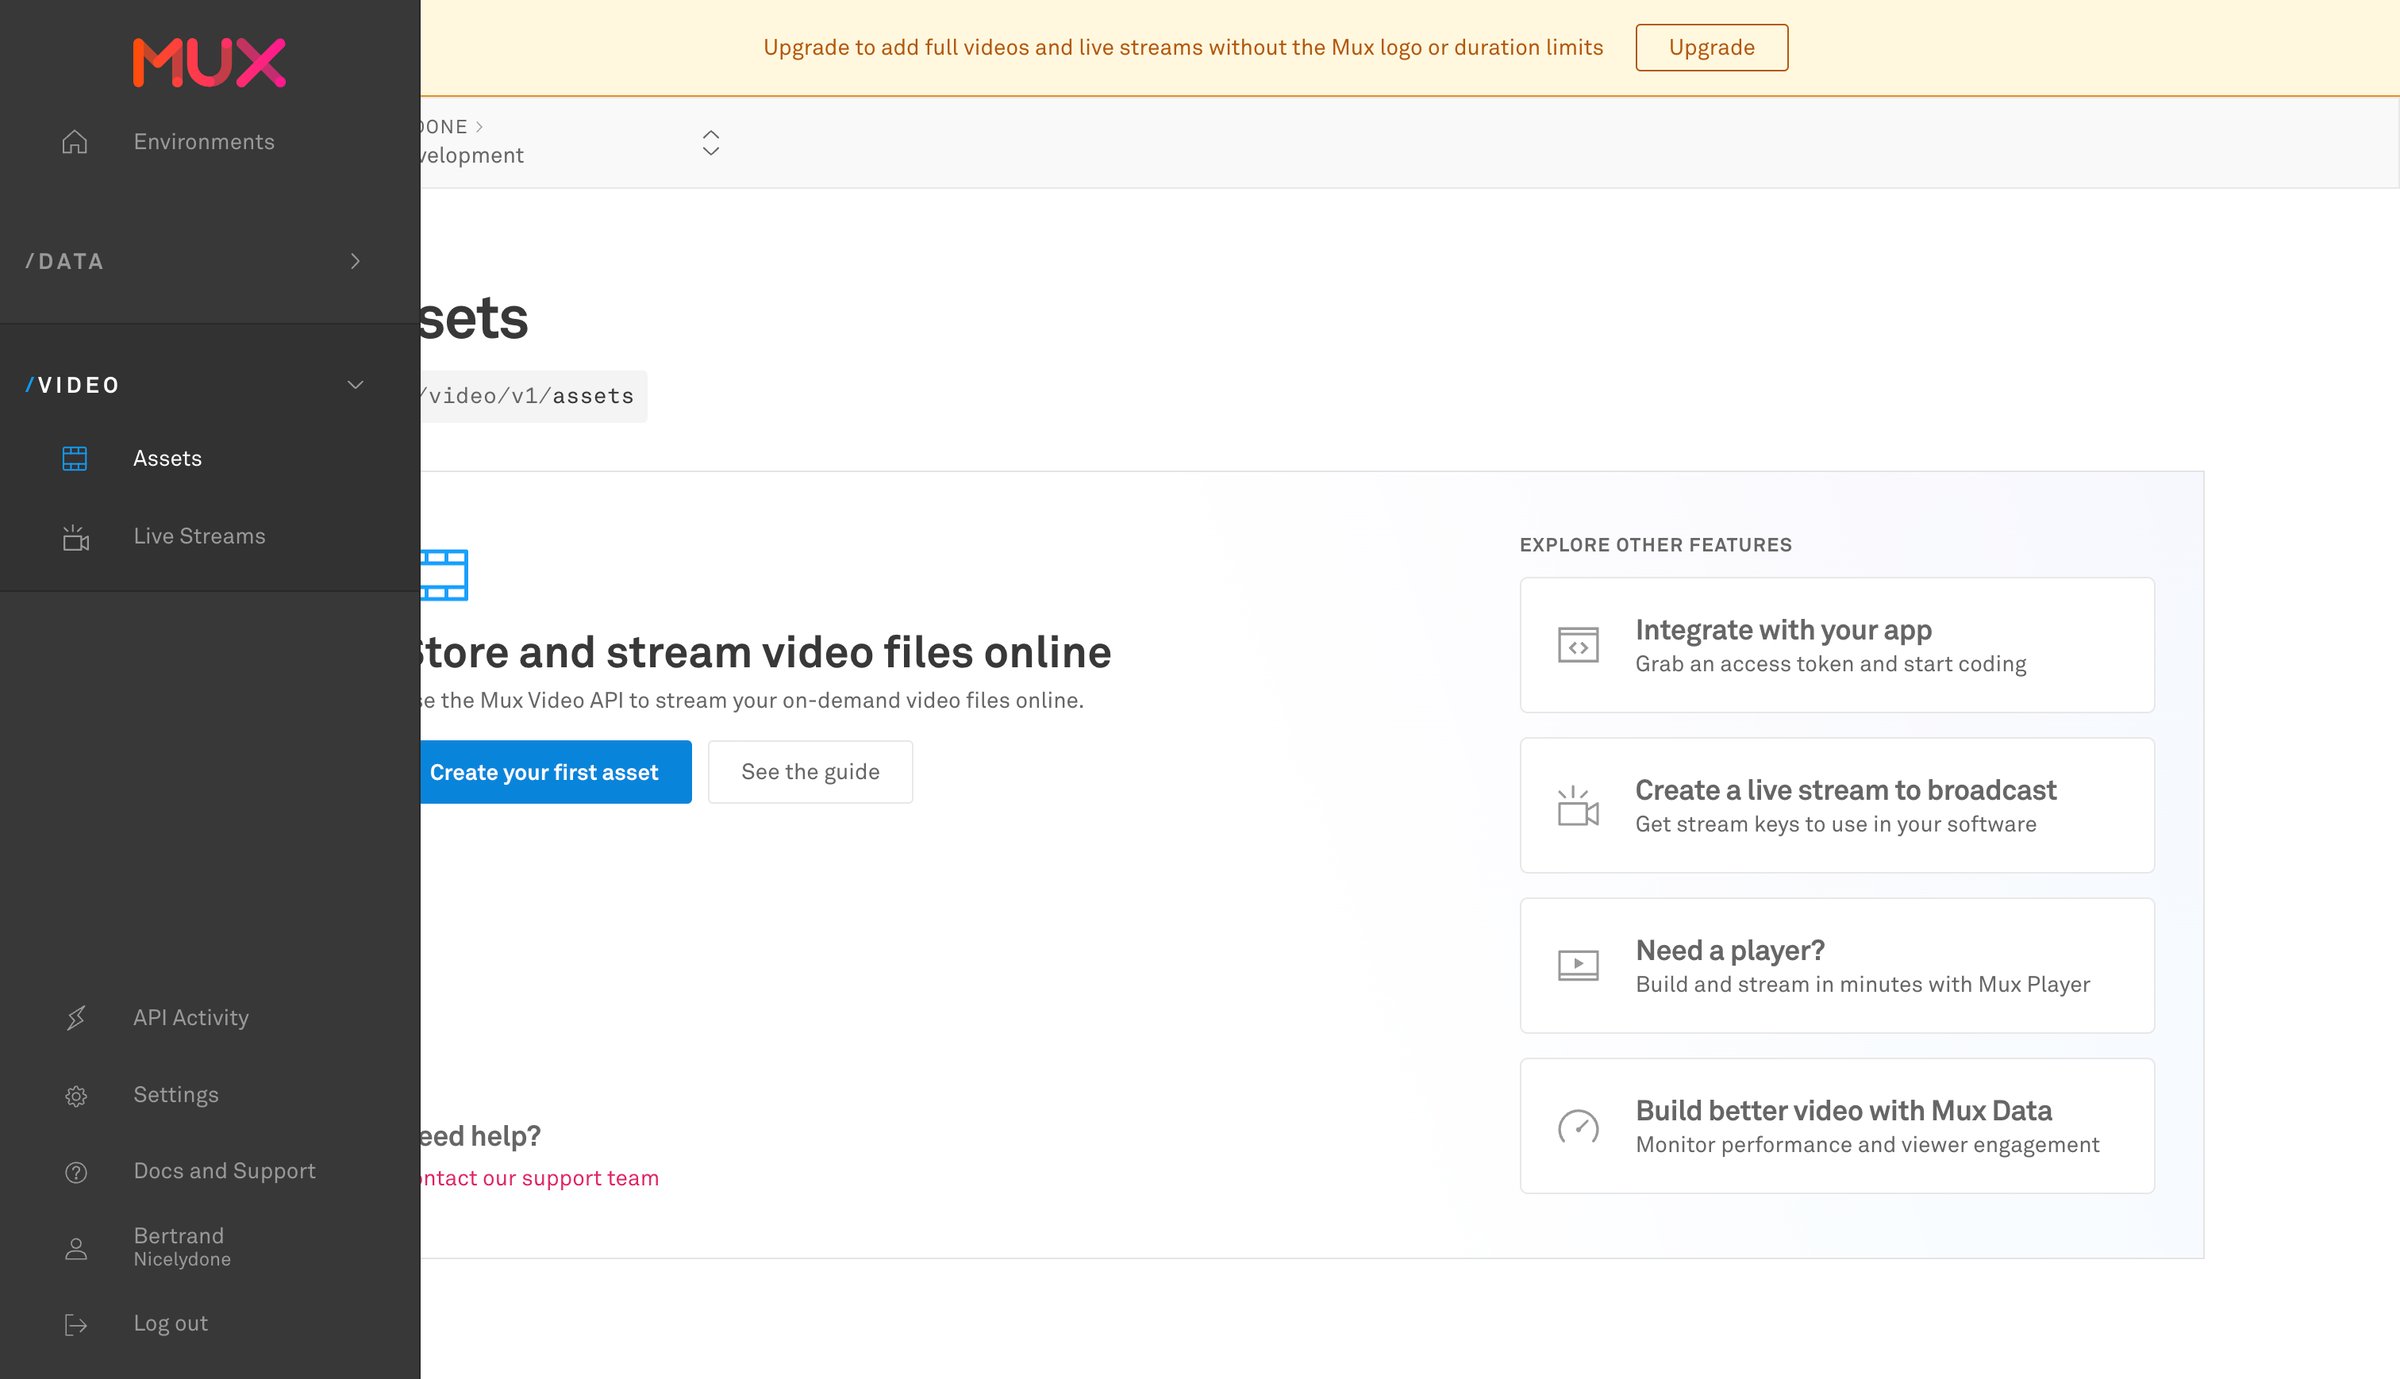Click the Assets film strip icon in sidebar
The image size is (2400, 1379).
pyautogui.click(x=75, y=458)
